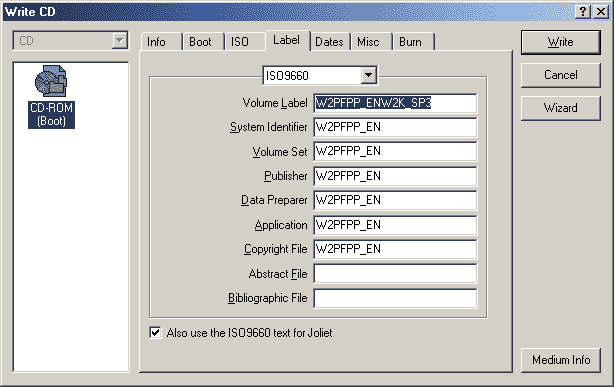This screenshot has width=614, height=387.
Task: Click into the Volume Label field
Action: (395, 103)
